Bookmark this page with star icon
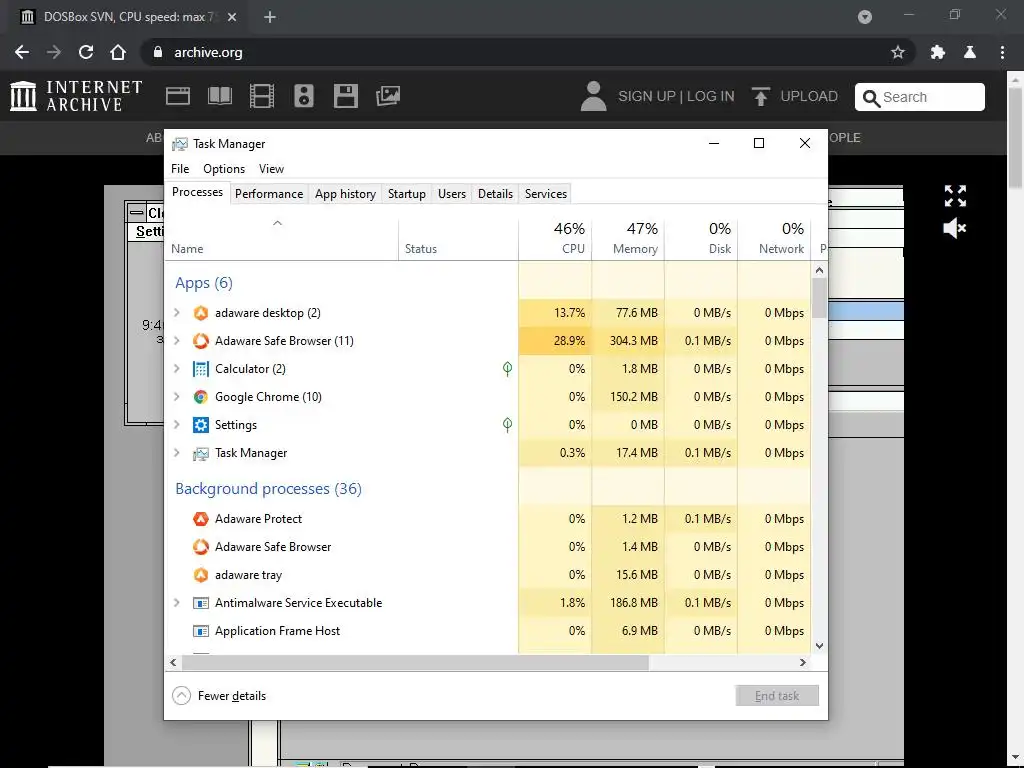Image resolution: width=1024 pixels, height=768 pixels. click(x=897, y=52)
